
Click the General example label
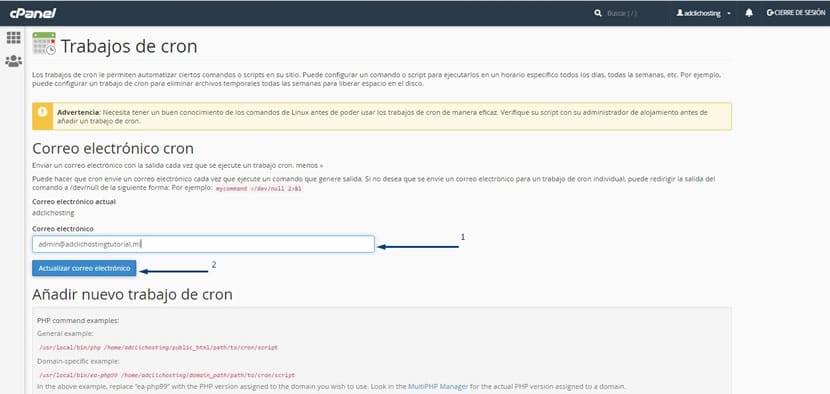(x=65, y=334)
